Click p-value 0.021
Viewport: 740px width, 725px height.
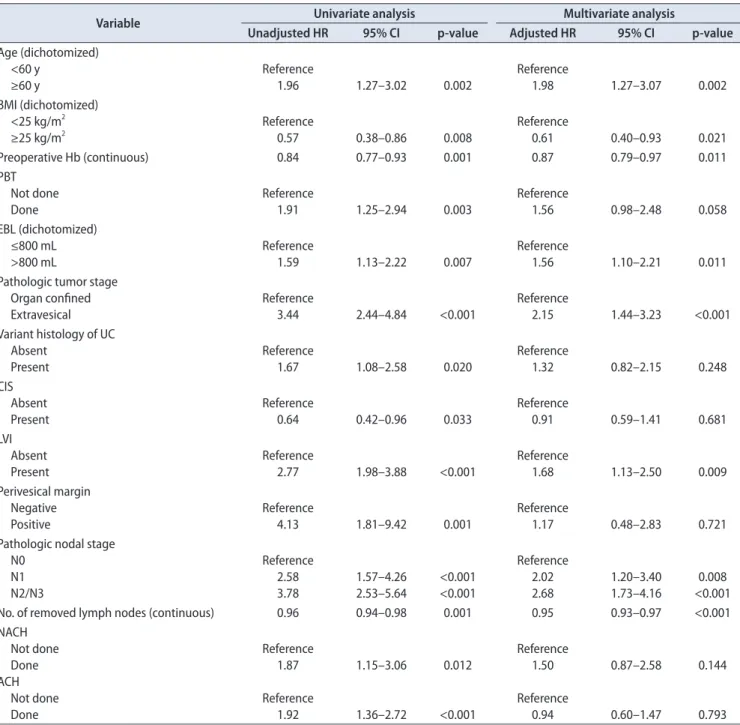[x=712, y=138]
